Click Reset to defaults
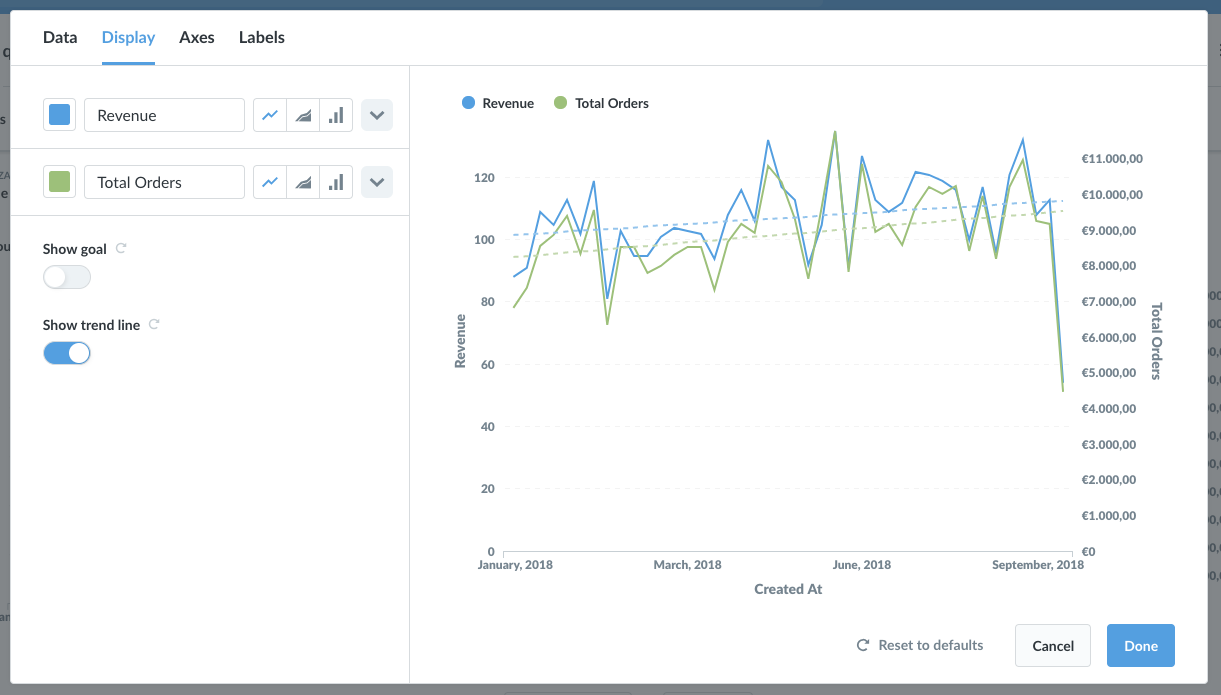 (x=920, y=645)
